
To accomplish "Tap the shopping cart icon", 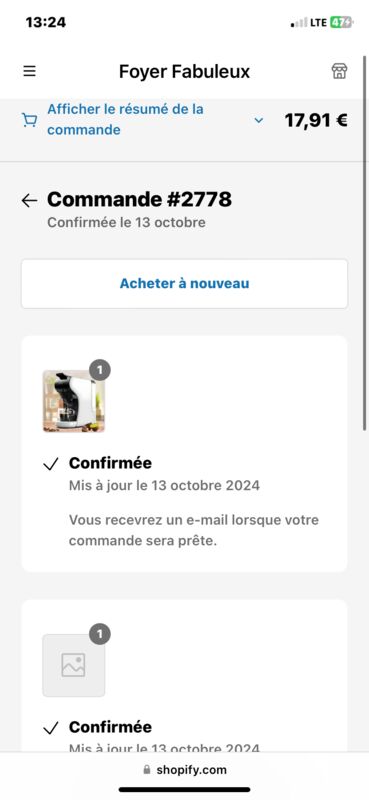I will (x=29, y=120).
